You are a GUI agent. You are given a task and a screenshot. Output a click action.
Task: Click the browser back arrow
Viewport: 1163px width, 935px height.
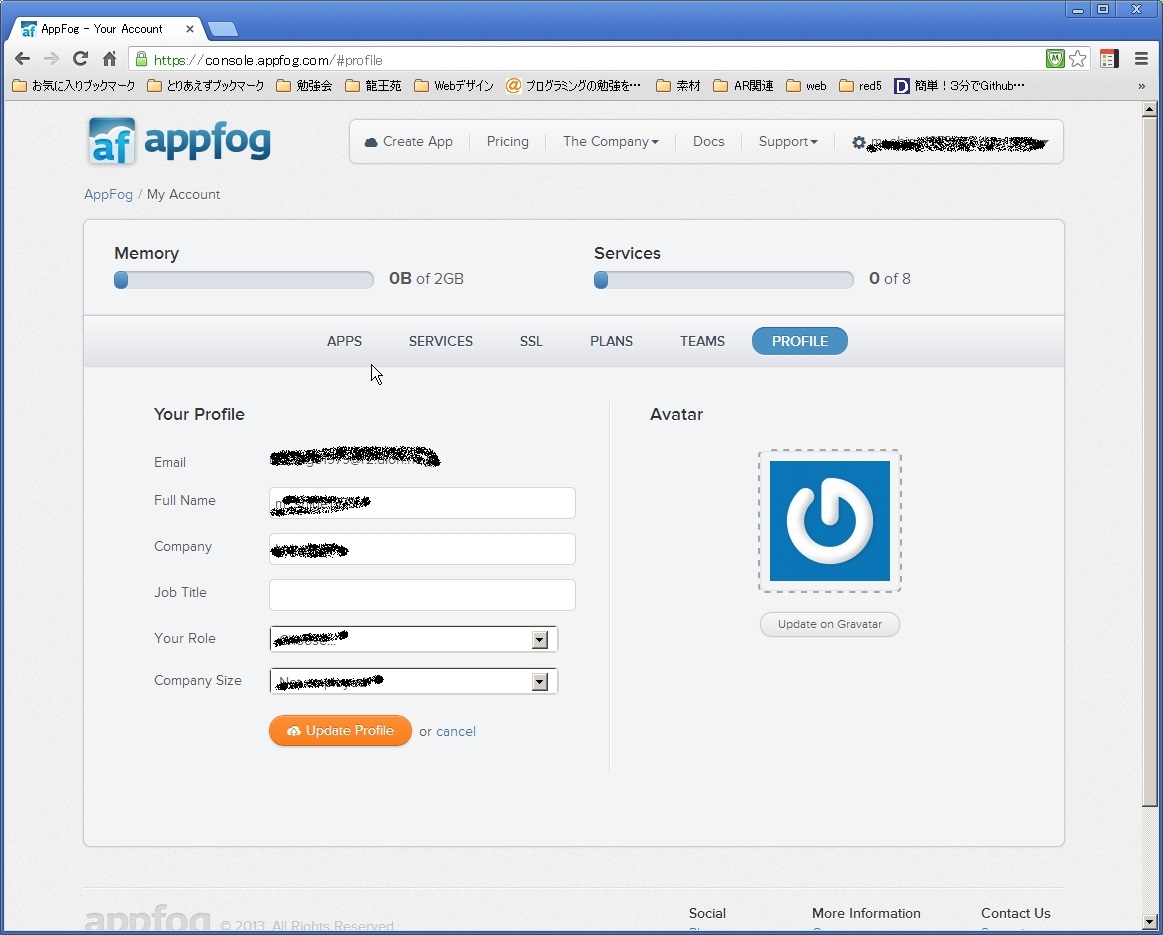tap(22, 59)
